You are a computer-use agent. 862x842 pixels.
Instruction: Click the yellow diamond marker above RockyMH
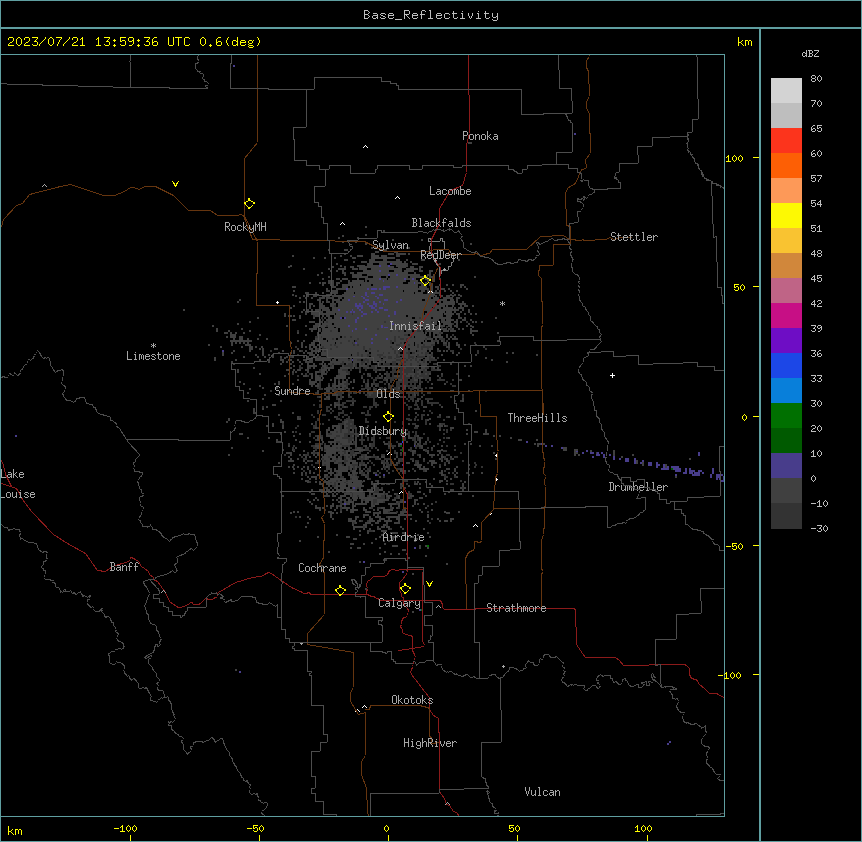point(250,204)
